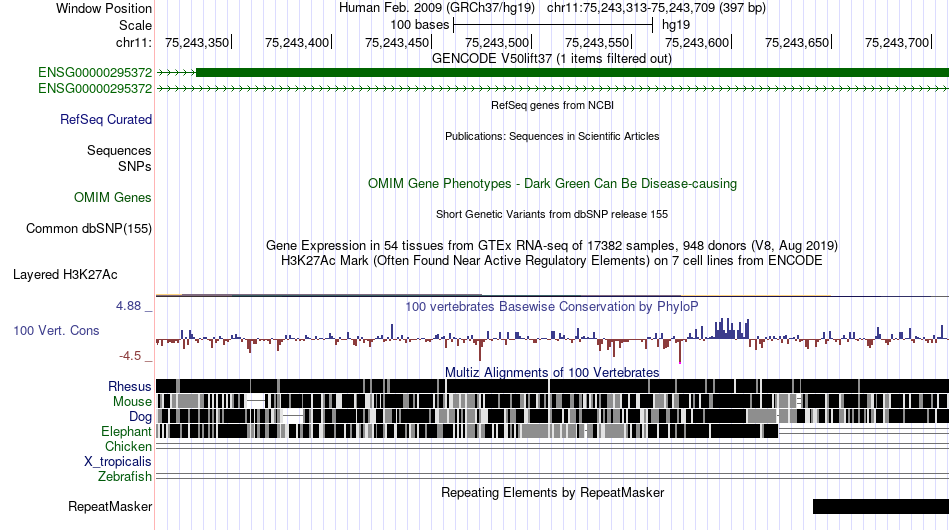
Task: Open Repeating Elements by RepeatMasker title
Action: [x=552, y=492]
